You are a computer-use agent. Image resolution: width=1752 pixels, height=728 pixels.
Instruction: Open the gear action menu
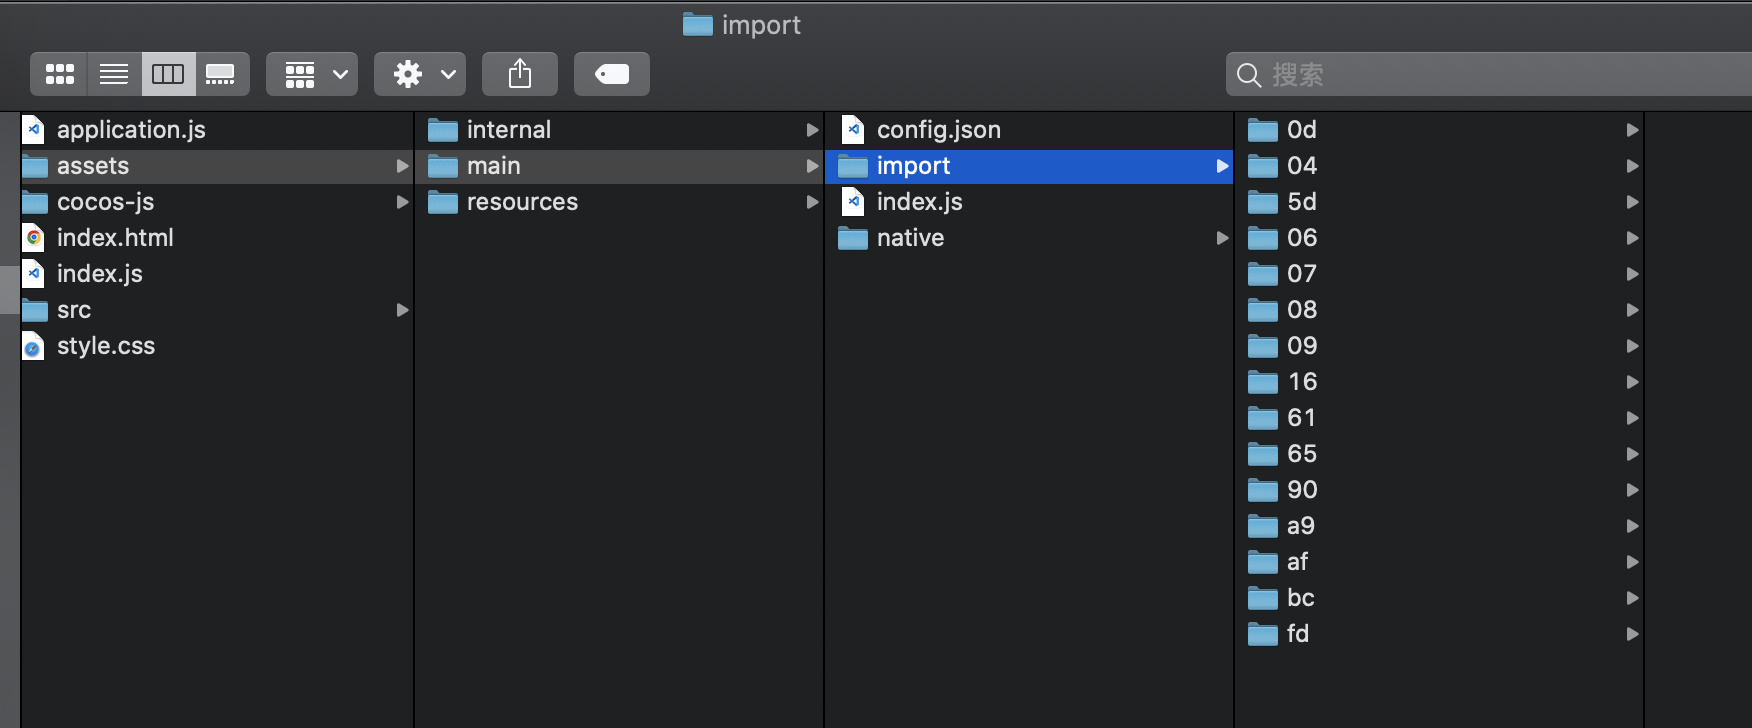pyautogui.click(x=420, y=74)
